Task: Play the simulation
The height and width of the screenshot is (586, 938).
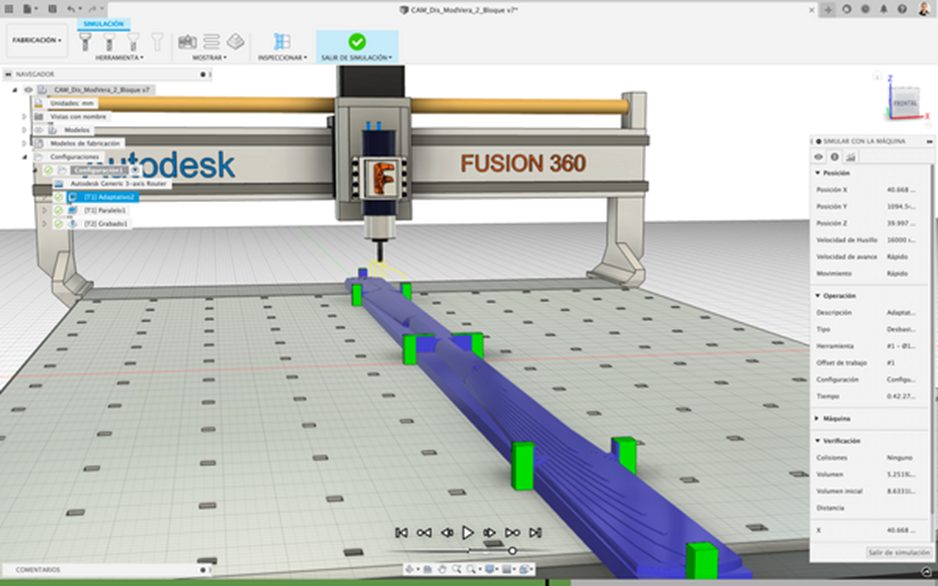Action: pyautogui.click(x=468, y=532)
